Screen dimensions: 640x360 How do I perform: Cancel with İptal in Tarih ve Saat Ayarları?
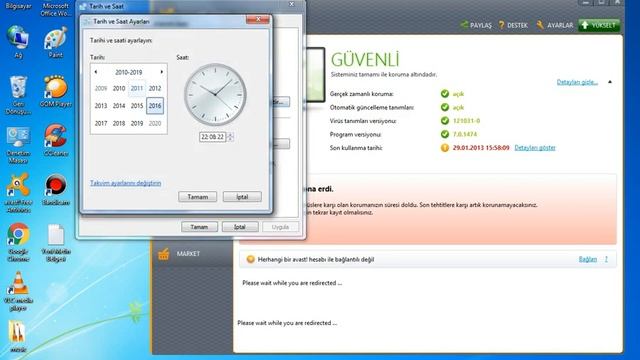point(242,197)
